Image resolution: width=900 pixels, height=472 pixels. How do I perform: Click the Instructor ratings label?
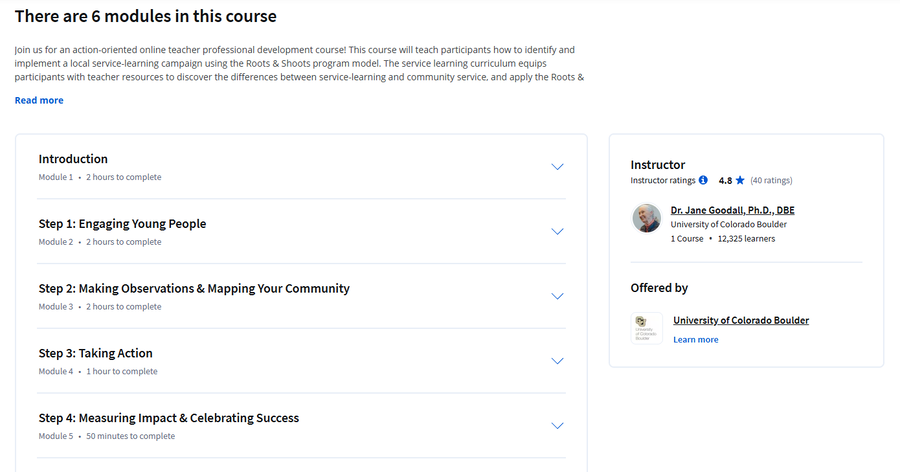[663, 180]
